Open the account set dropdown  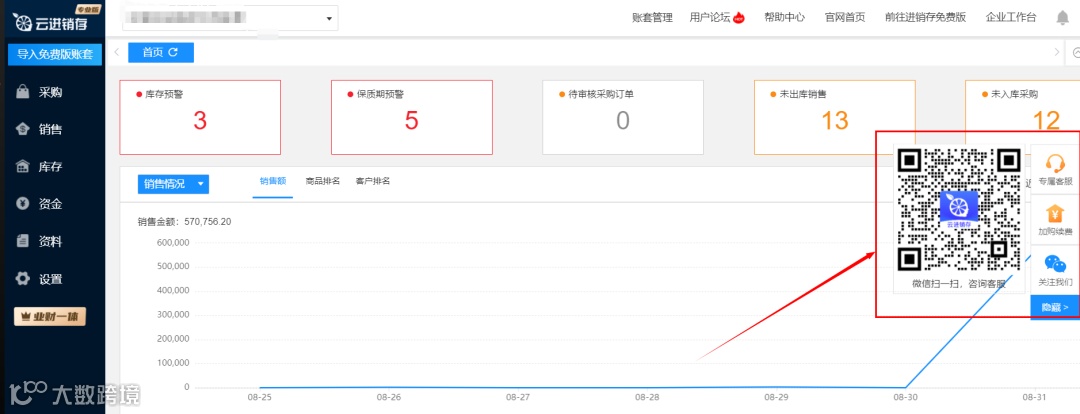tap(230, 18)
